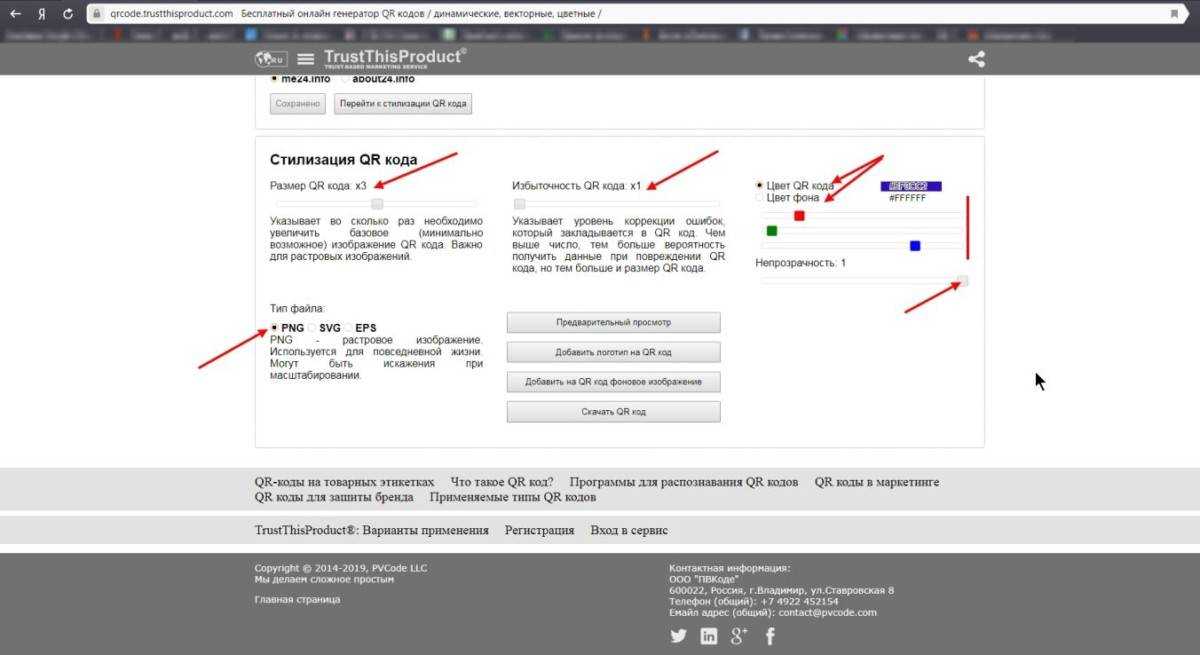The height and width of the screenshot is (655, 1200).
Task: Click the red color slider handle
Action: (799, 216)
